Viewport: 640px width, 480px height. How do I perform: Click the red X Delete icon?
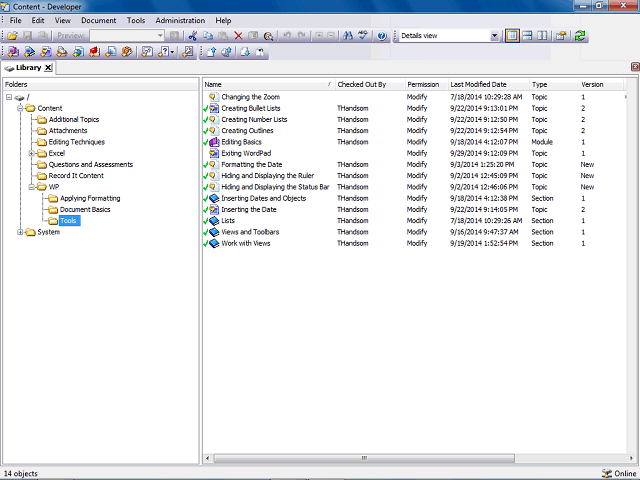click(238, 36)
